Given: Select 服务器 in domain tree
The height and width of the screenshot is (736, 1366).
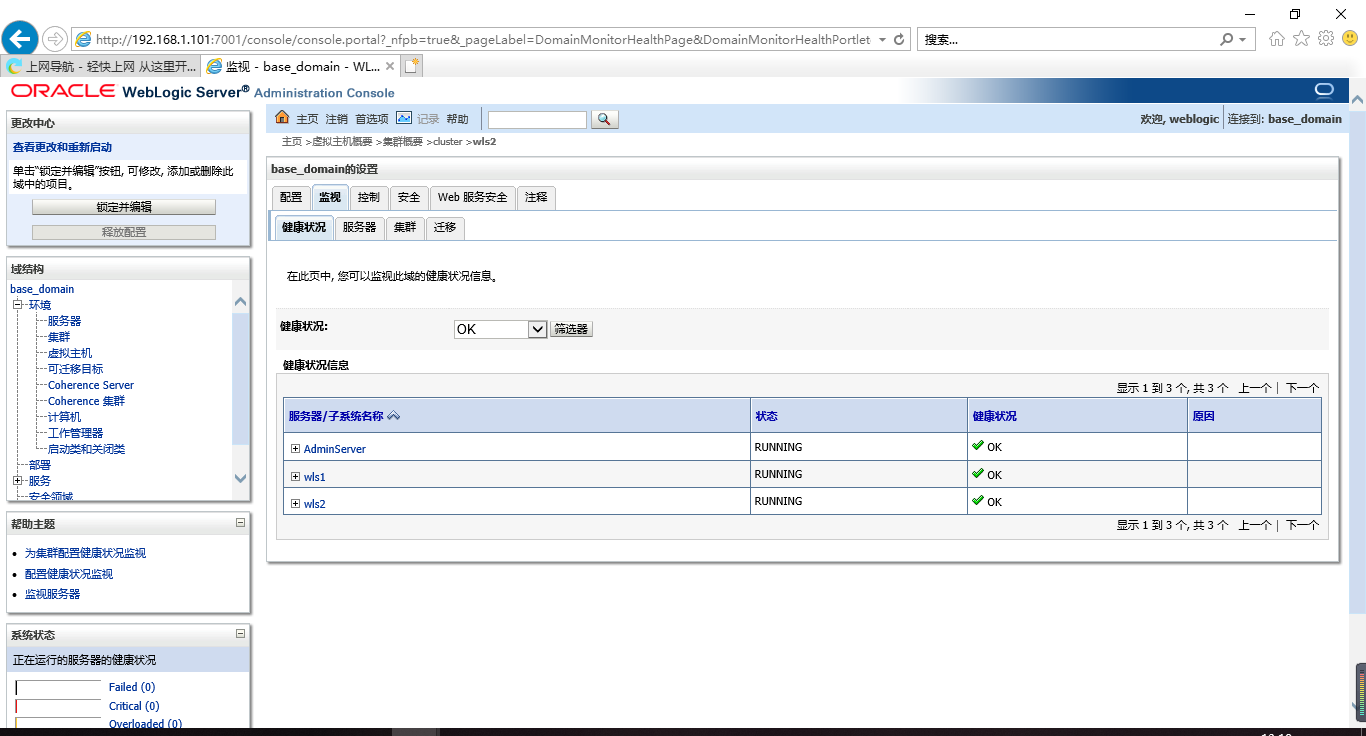Looking at the screenshot, I should (x=65, y=321).
